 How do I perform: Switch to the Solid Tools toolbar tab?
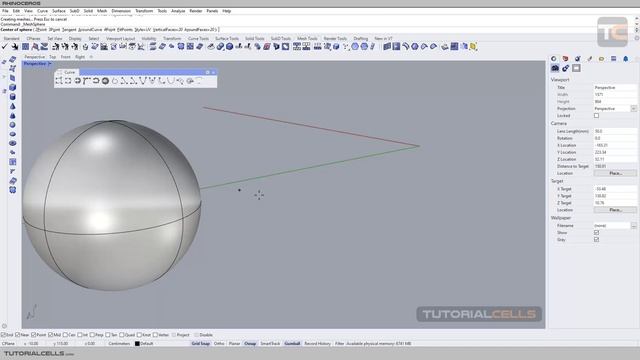[x=255, y=38]
